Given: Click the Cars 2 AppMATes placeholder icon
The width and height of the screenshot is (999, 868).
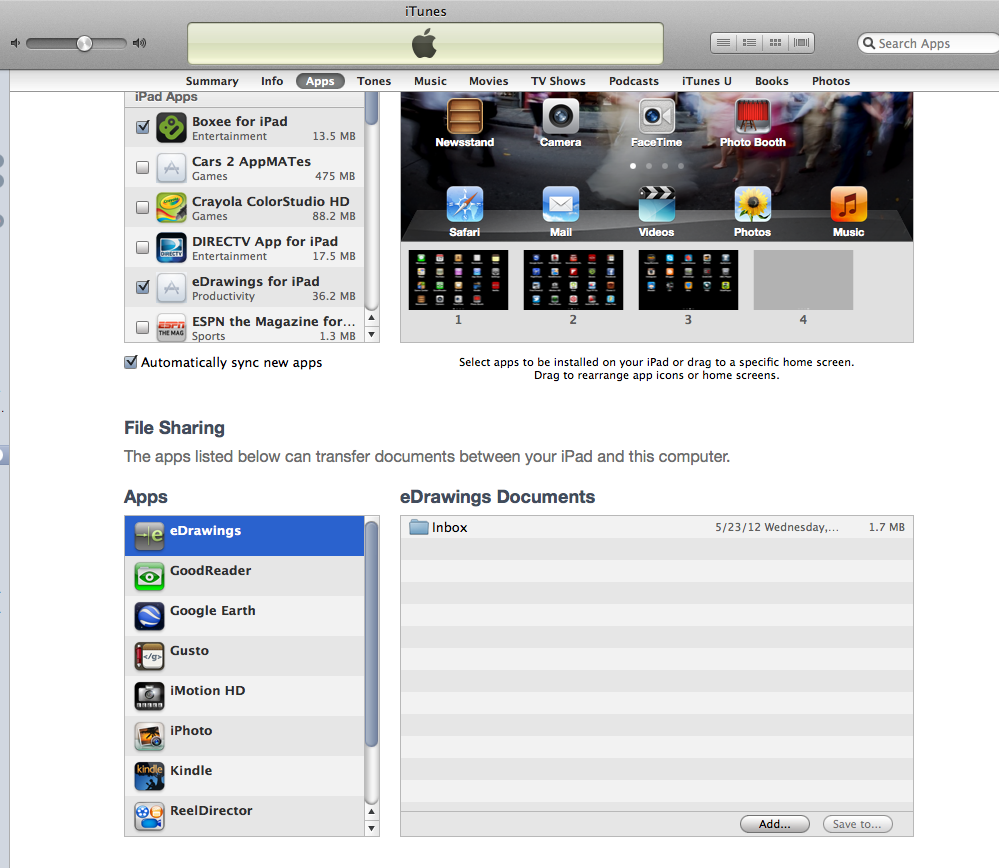Looking at the screenshot, I should 171,168.
